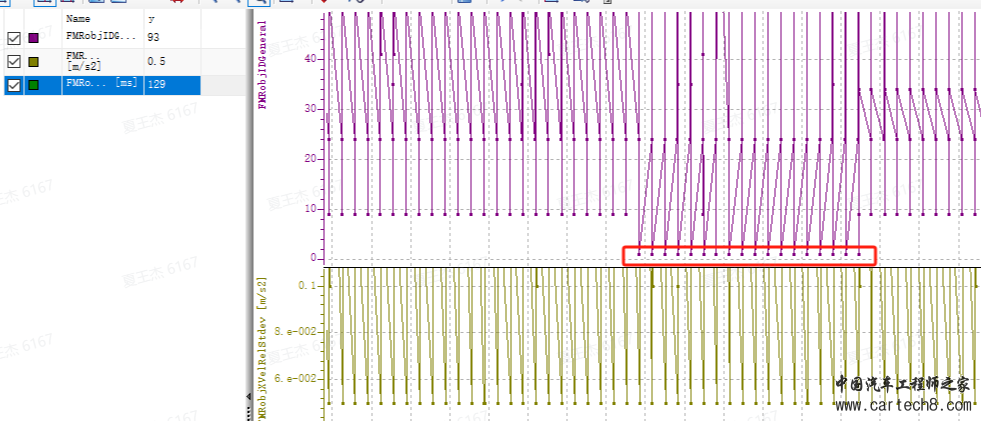Select the FMRo... [ms] signal entry
The width and height of the screenshot is (981, 421).
[100, 85]
